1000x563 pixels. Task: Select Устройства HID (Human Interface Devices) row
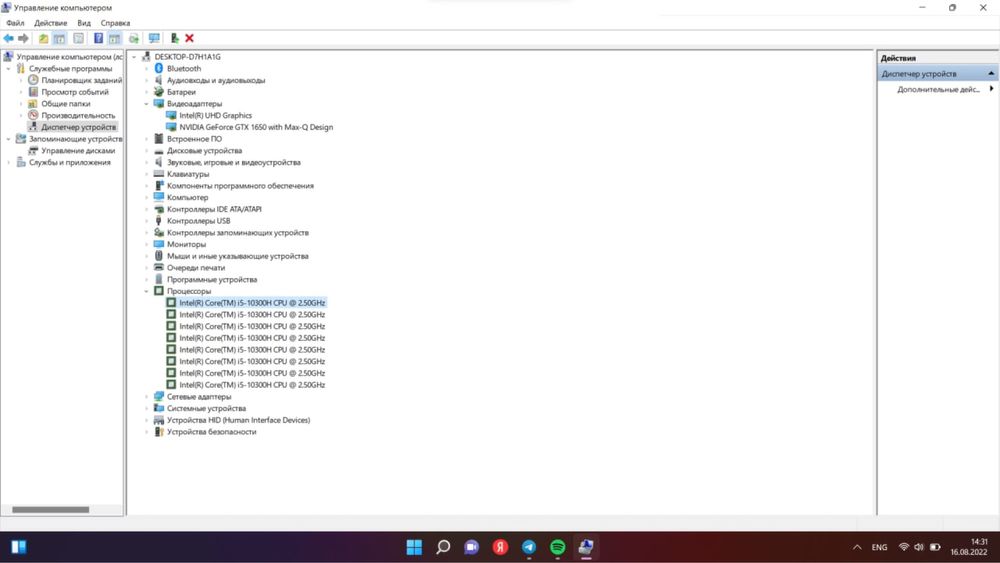pyautogui.click(x=239, y=420)
